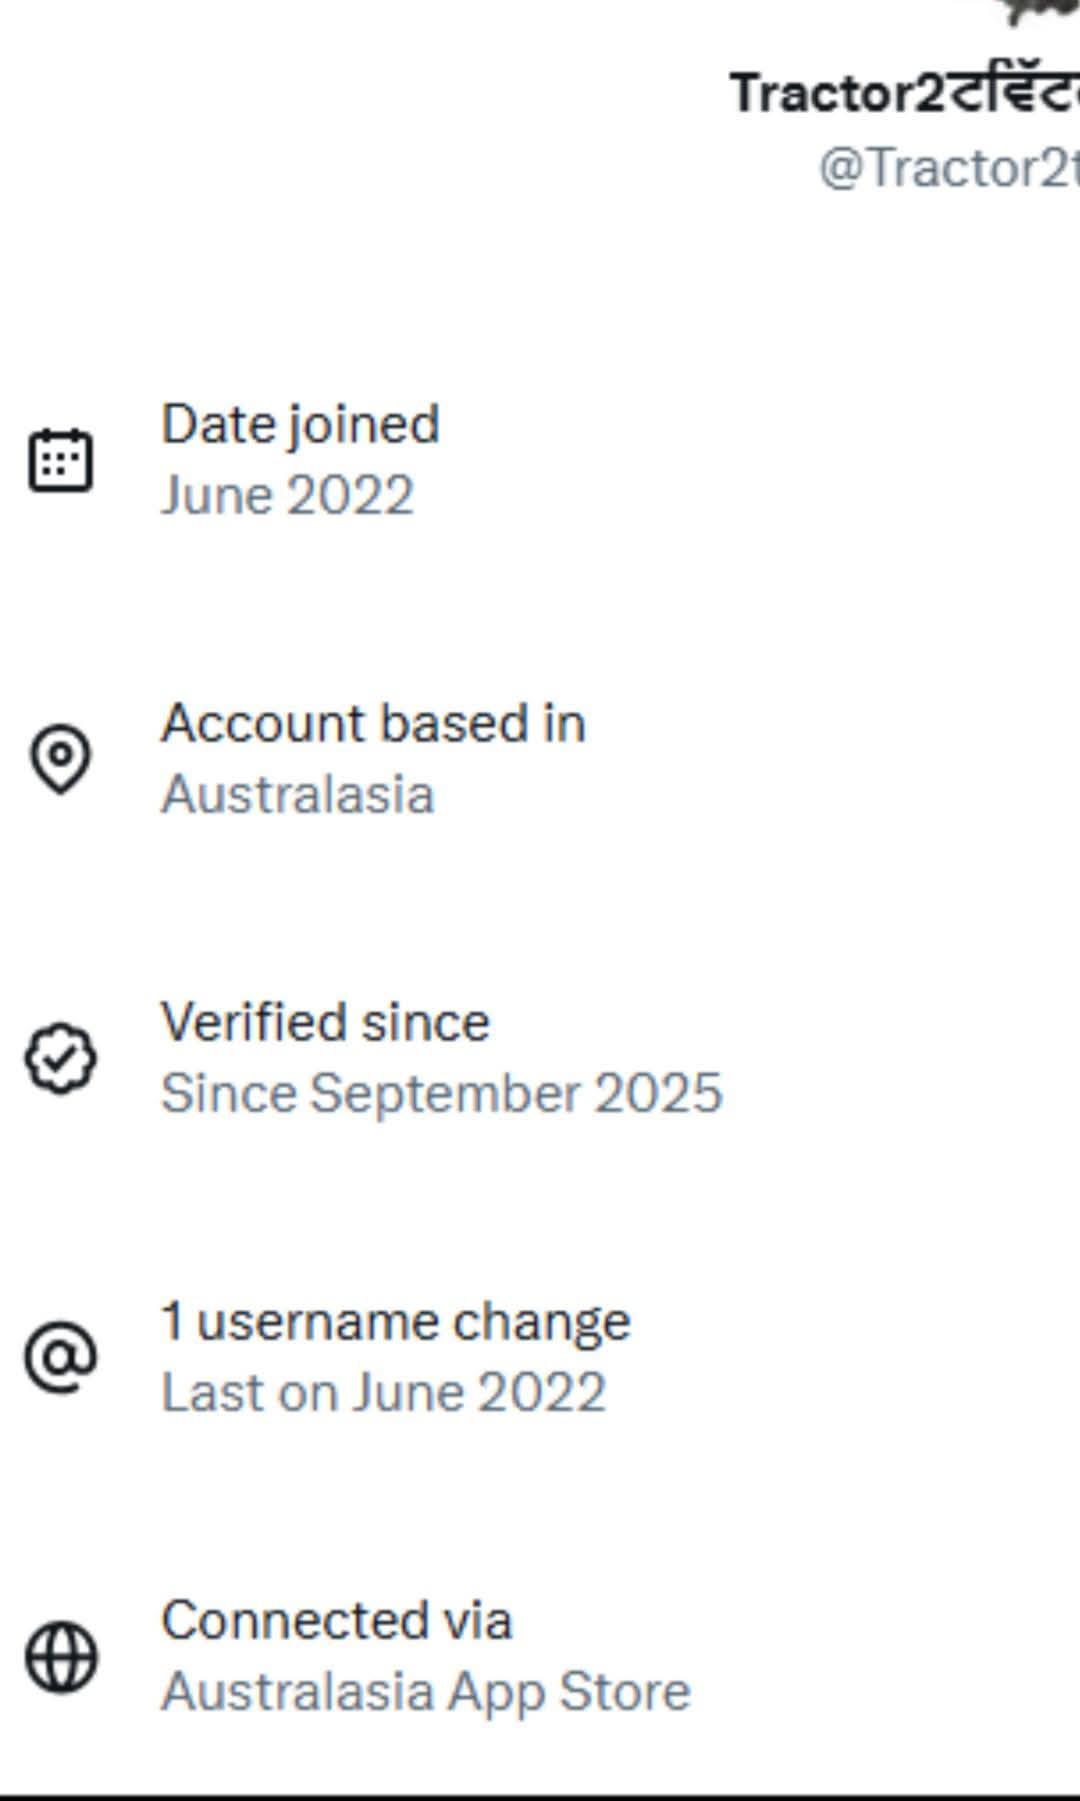Click the location pin icon
Screen dimensions: 1080x1801
coord(61,759)
